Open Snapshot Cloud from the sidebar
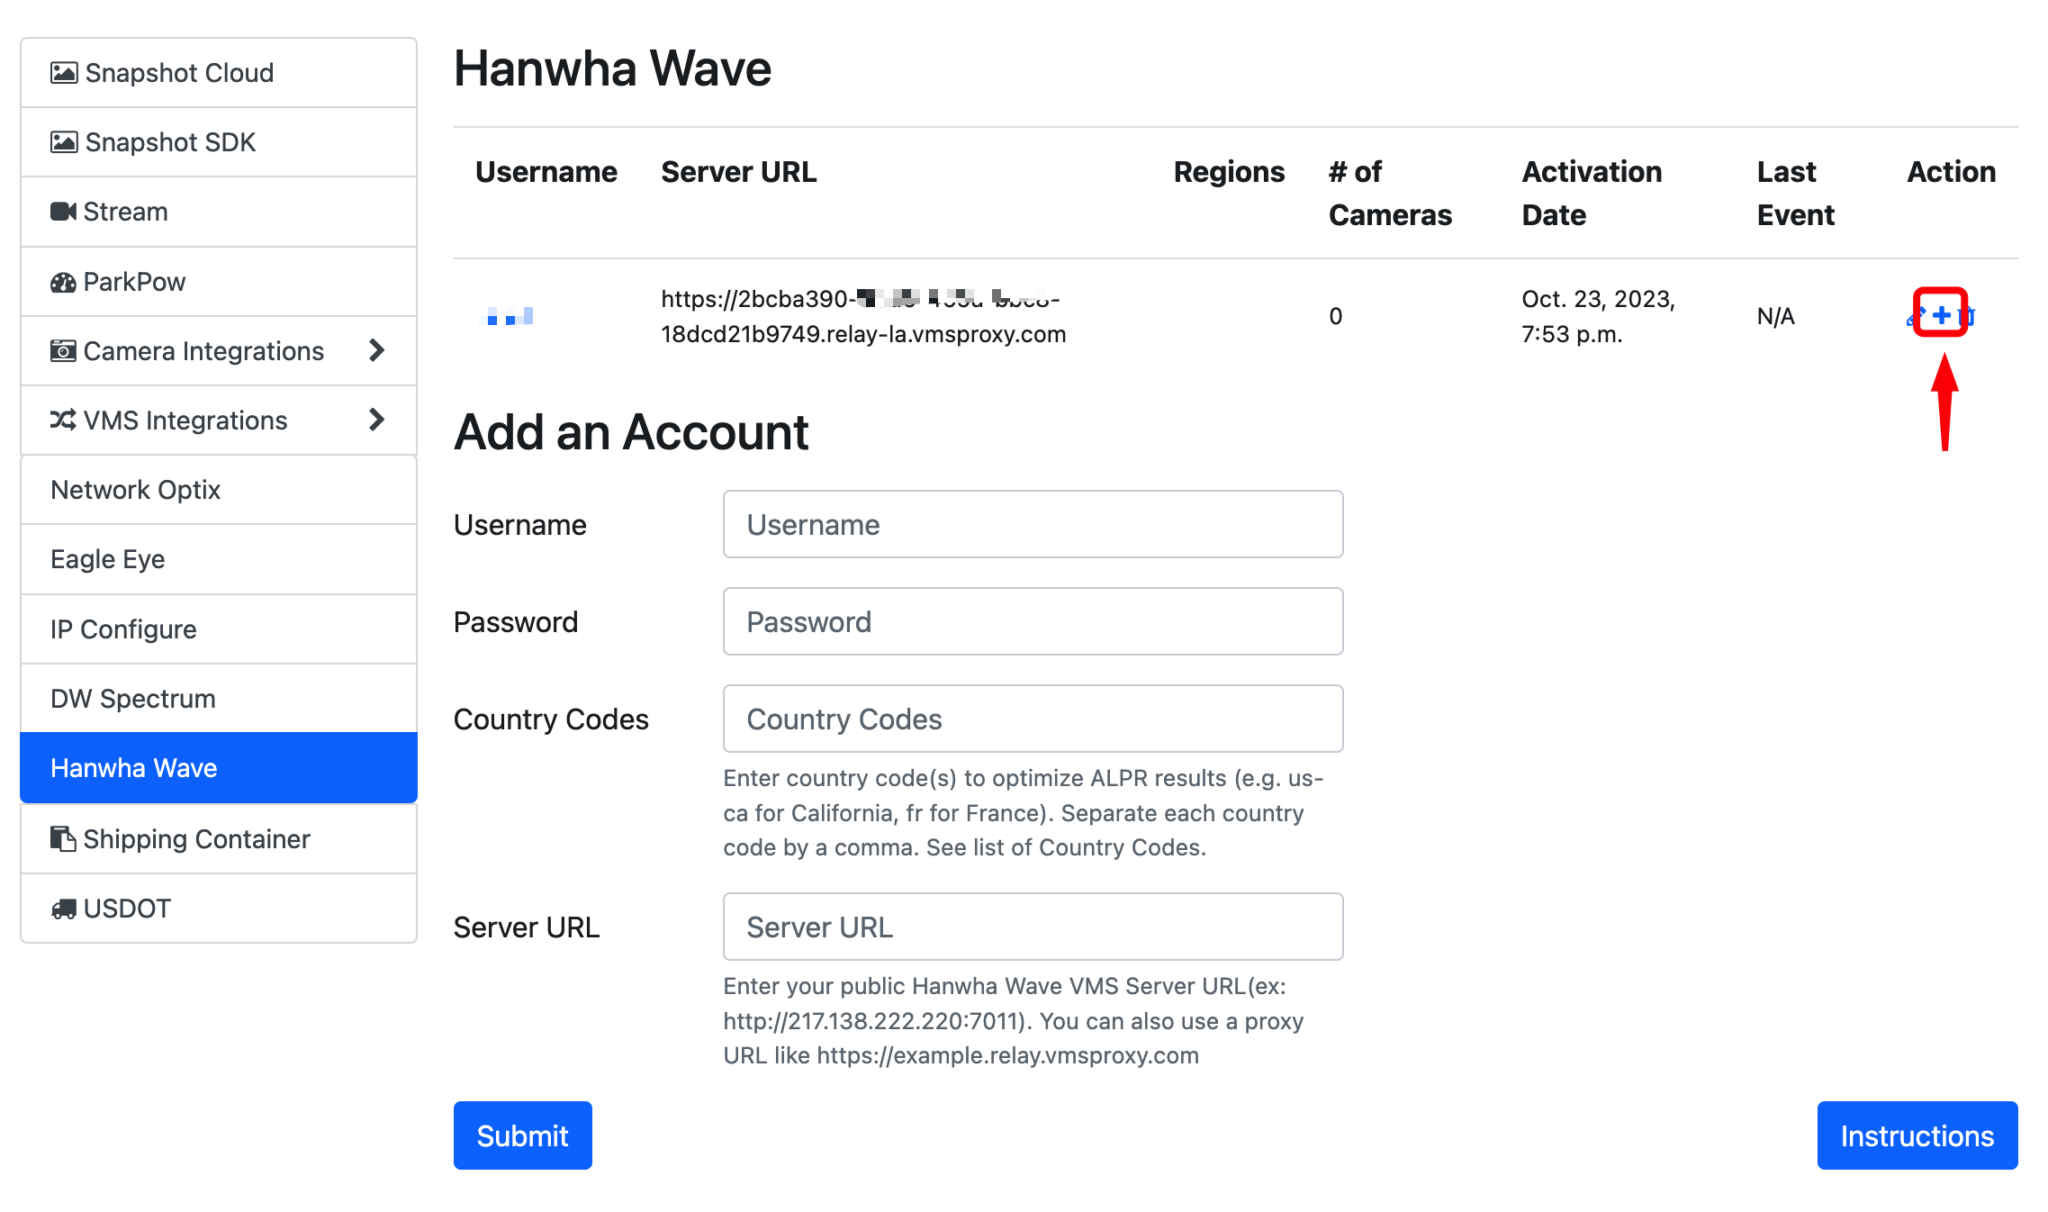Screen dimensions: 2048x1212 (219, 73)
